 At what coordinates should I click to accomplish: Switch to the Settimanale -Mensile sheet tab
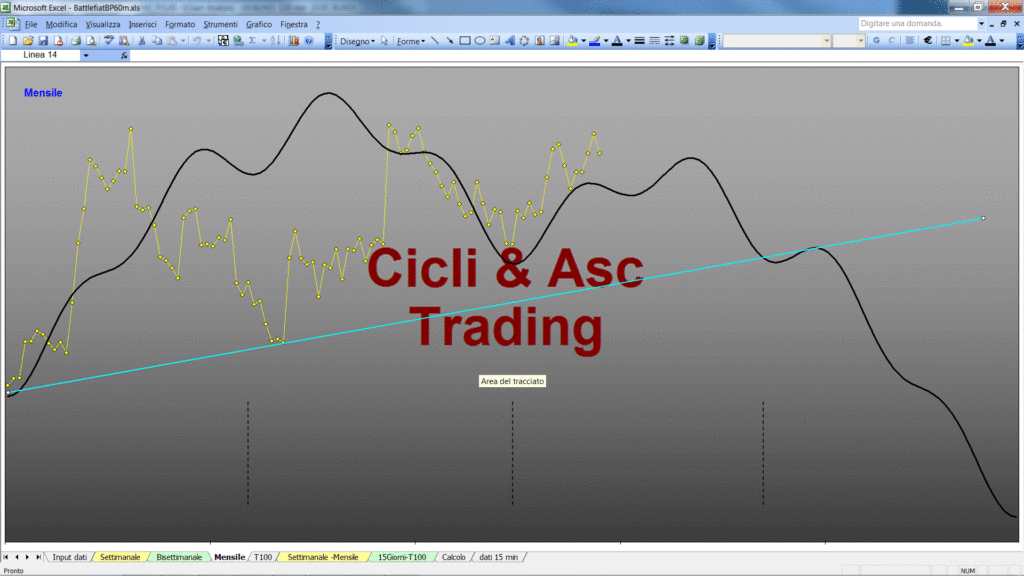point(323,557)
